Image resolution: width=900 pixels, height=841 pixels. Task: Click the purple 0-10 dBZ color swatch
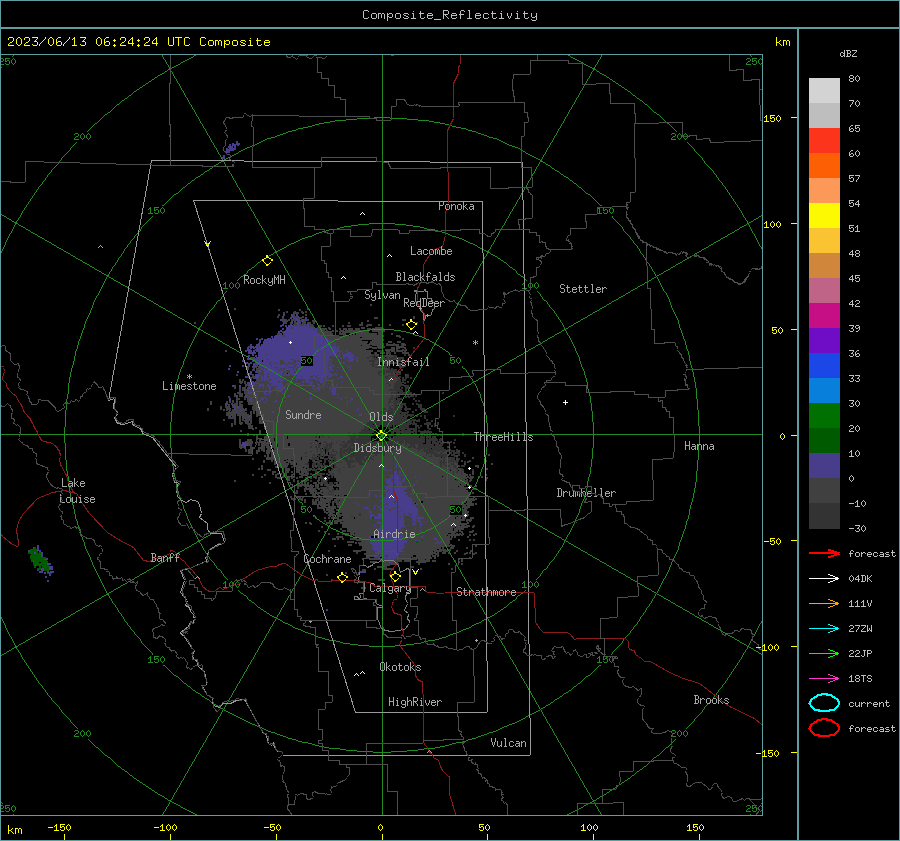click(824, 466)
